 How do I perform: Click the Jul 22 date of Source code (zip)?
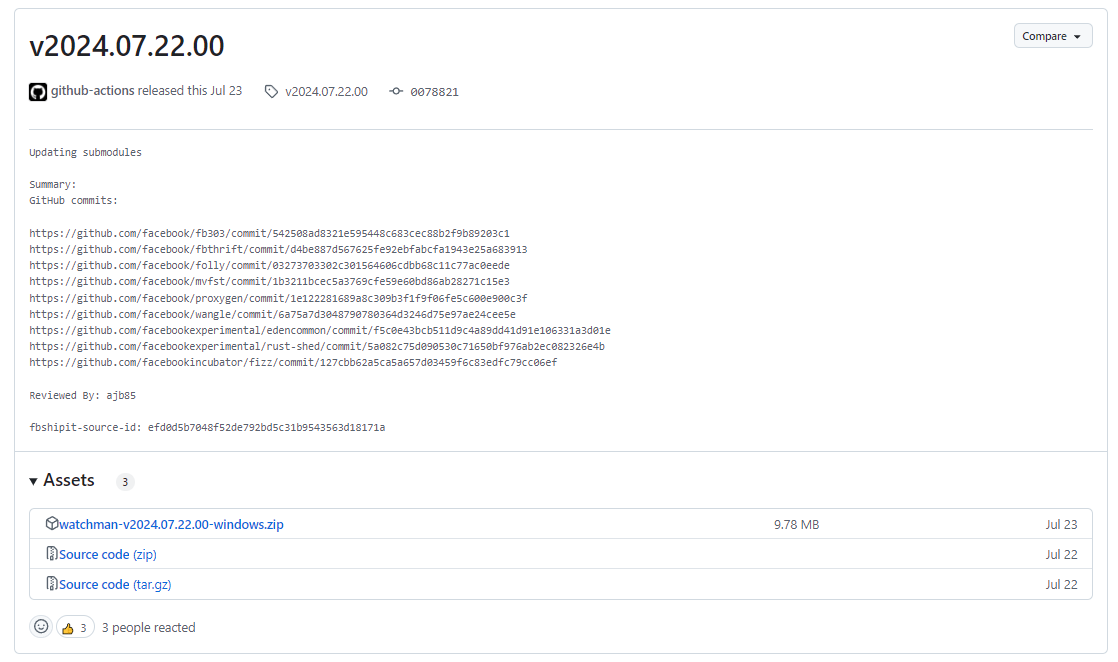[1062, 554]
